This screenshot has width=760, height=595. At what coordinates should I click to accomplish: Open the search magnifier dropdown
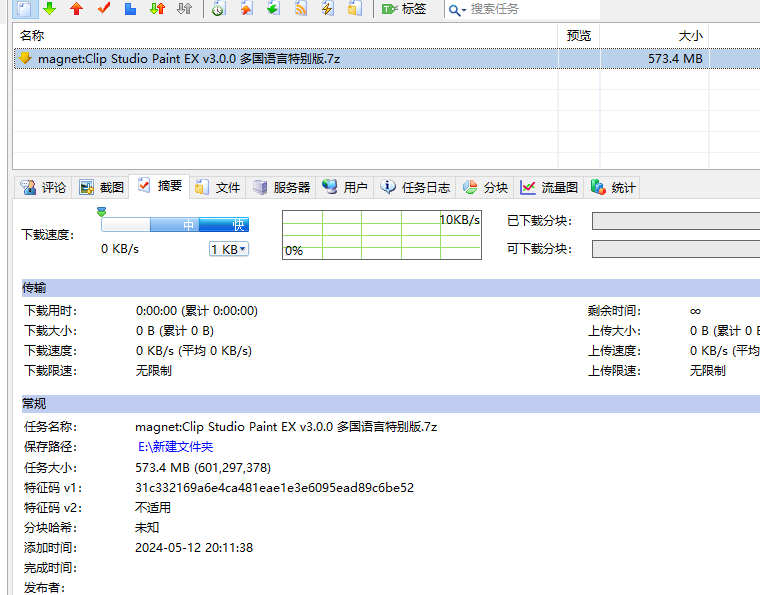pyautogui.click(x=457, y=10)
